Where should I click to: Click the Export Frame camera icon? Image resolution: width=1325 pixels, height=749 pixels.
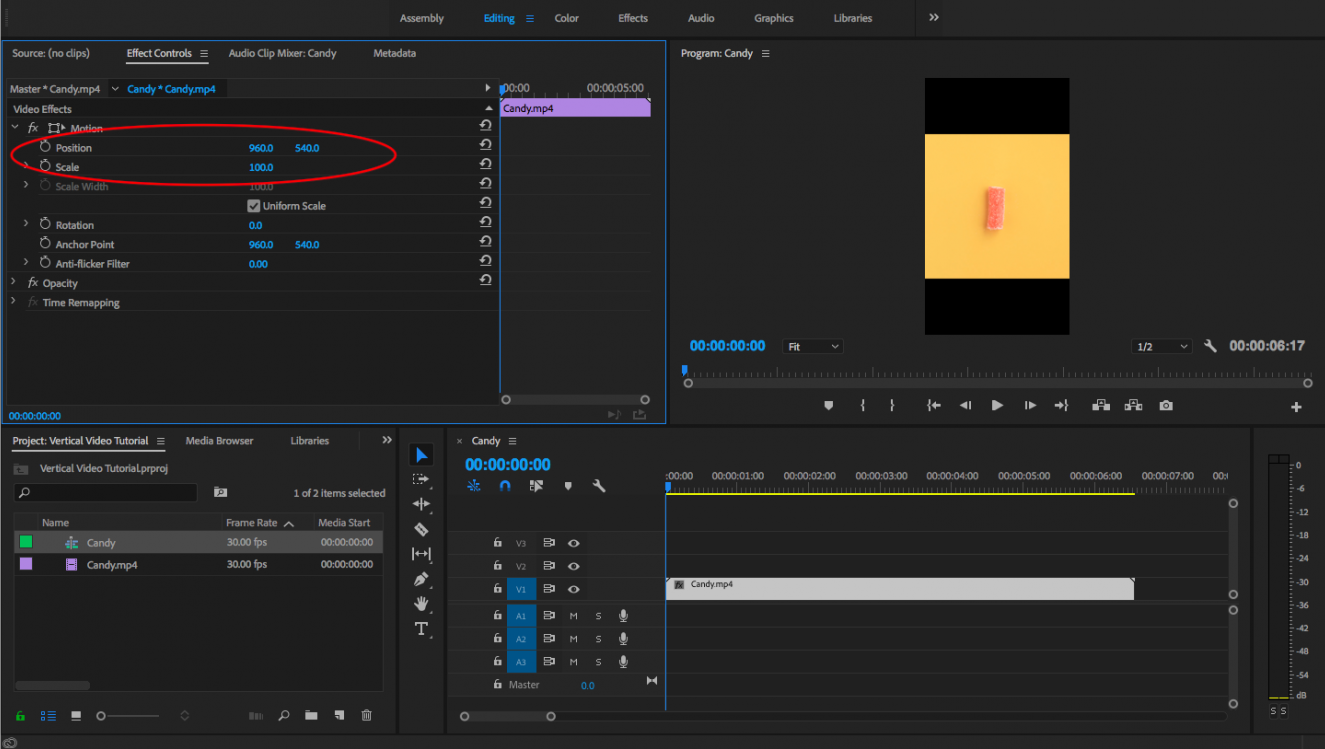(x=1166, y=406)
